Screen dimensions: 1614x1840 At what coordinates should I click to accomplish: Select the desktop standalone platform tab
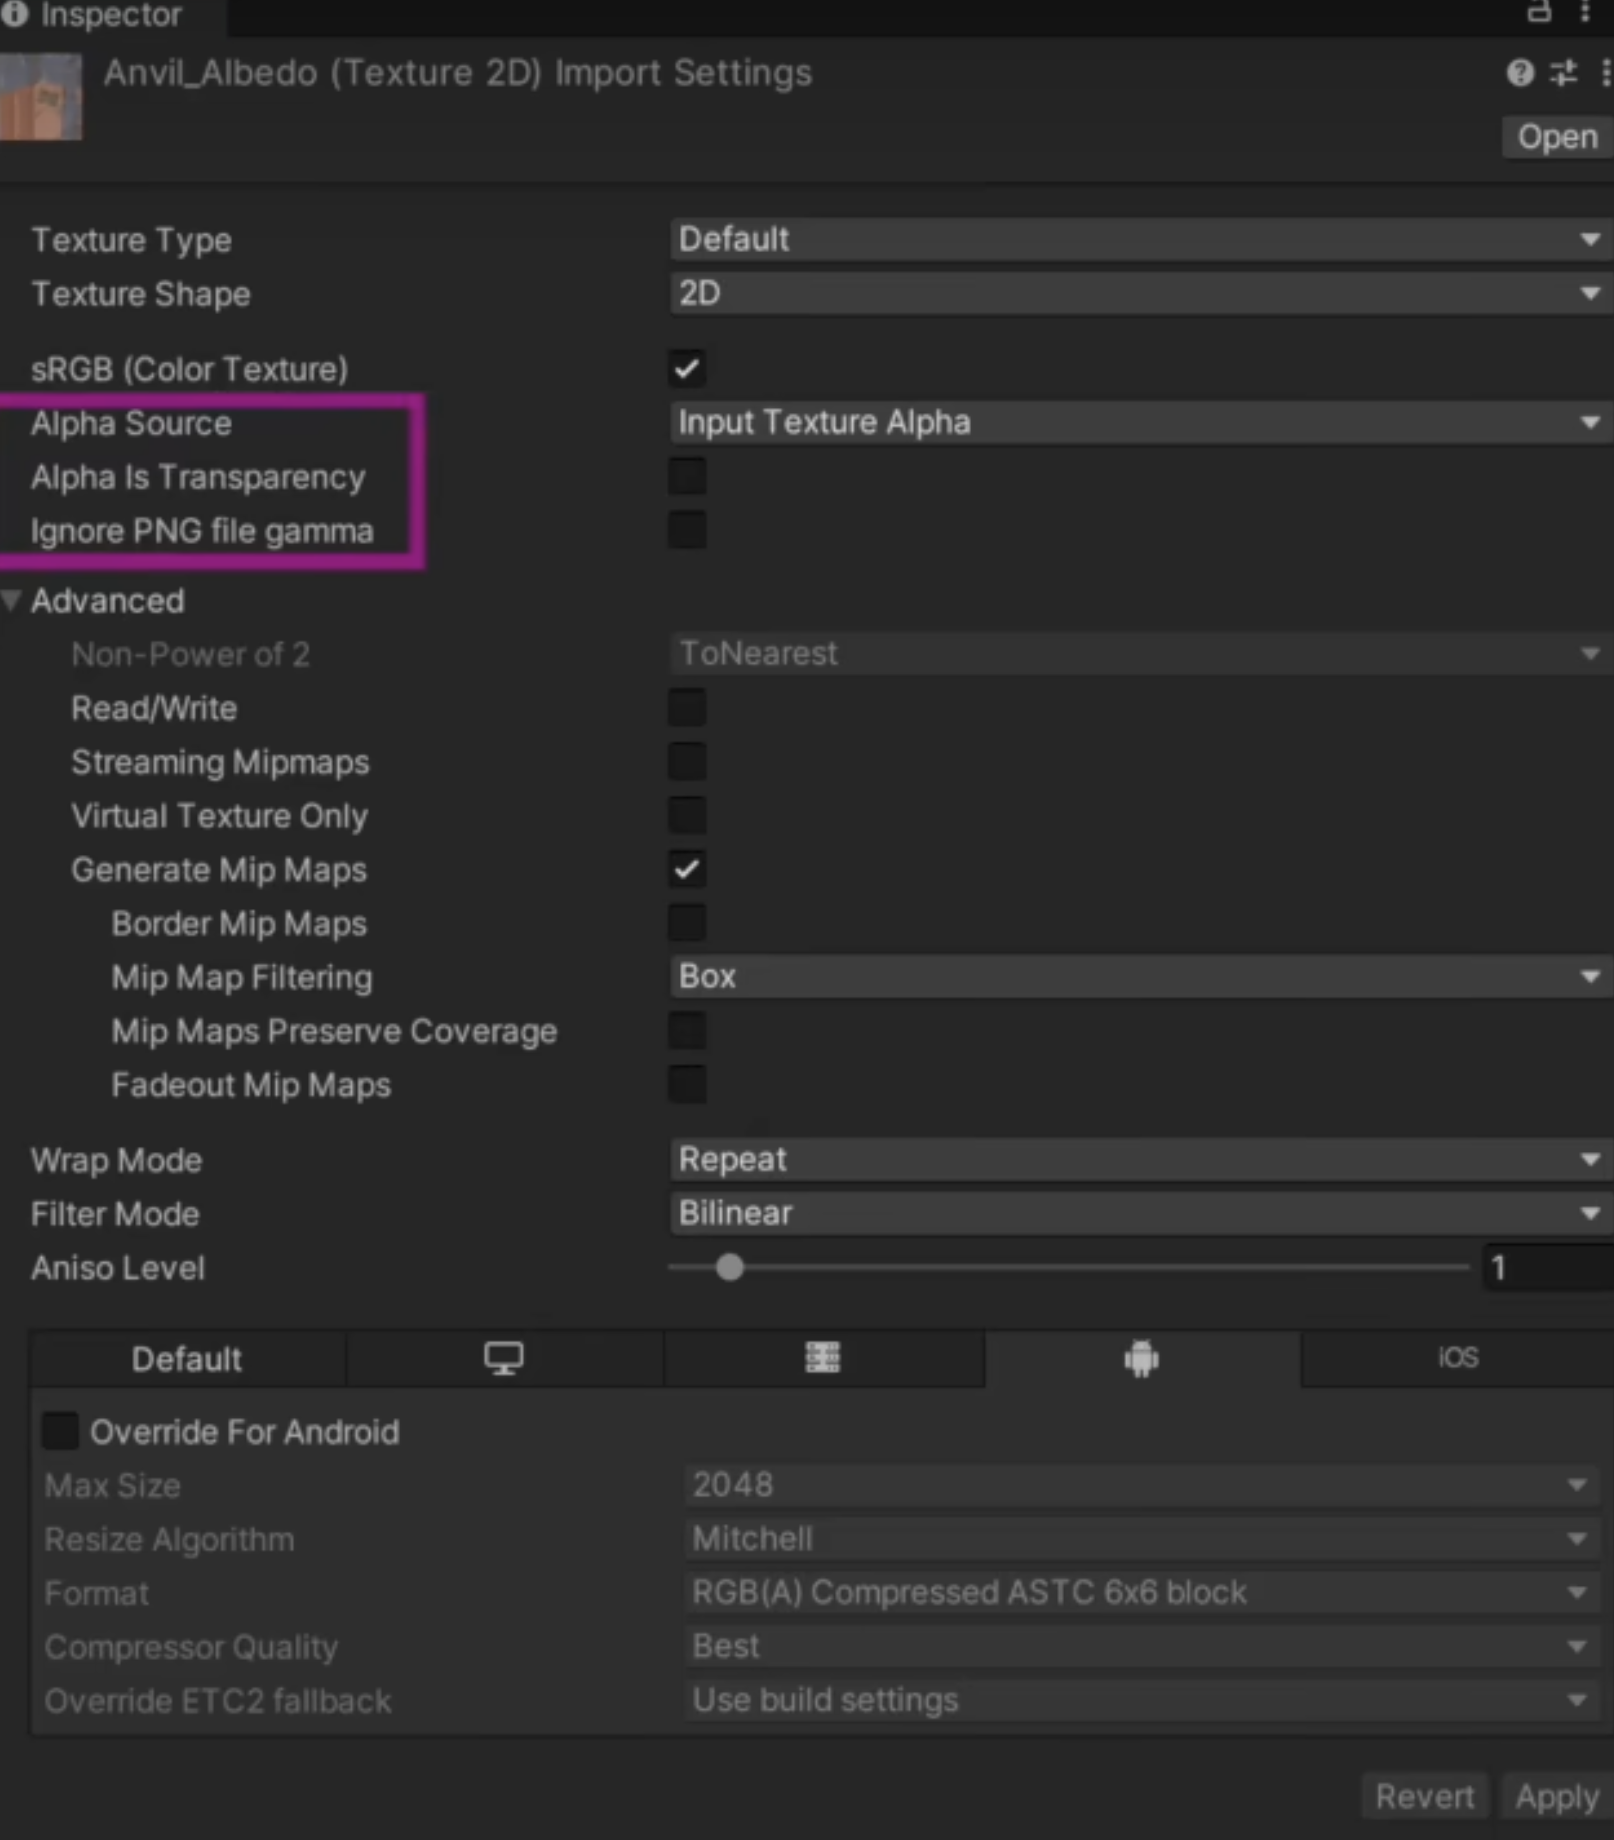point(504,1358)
